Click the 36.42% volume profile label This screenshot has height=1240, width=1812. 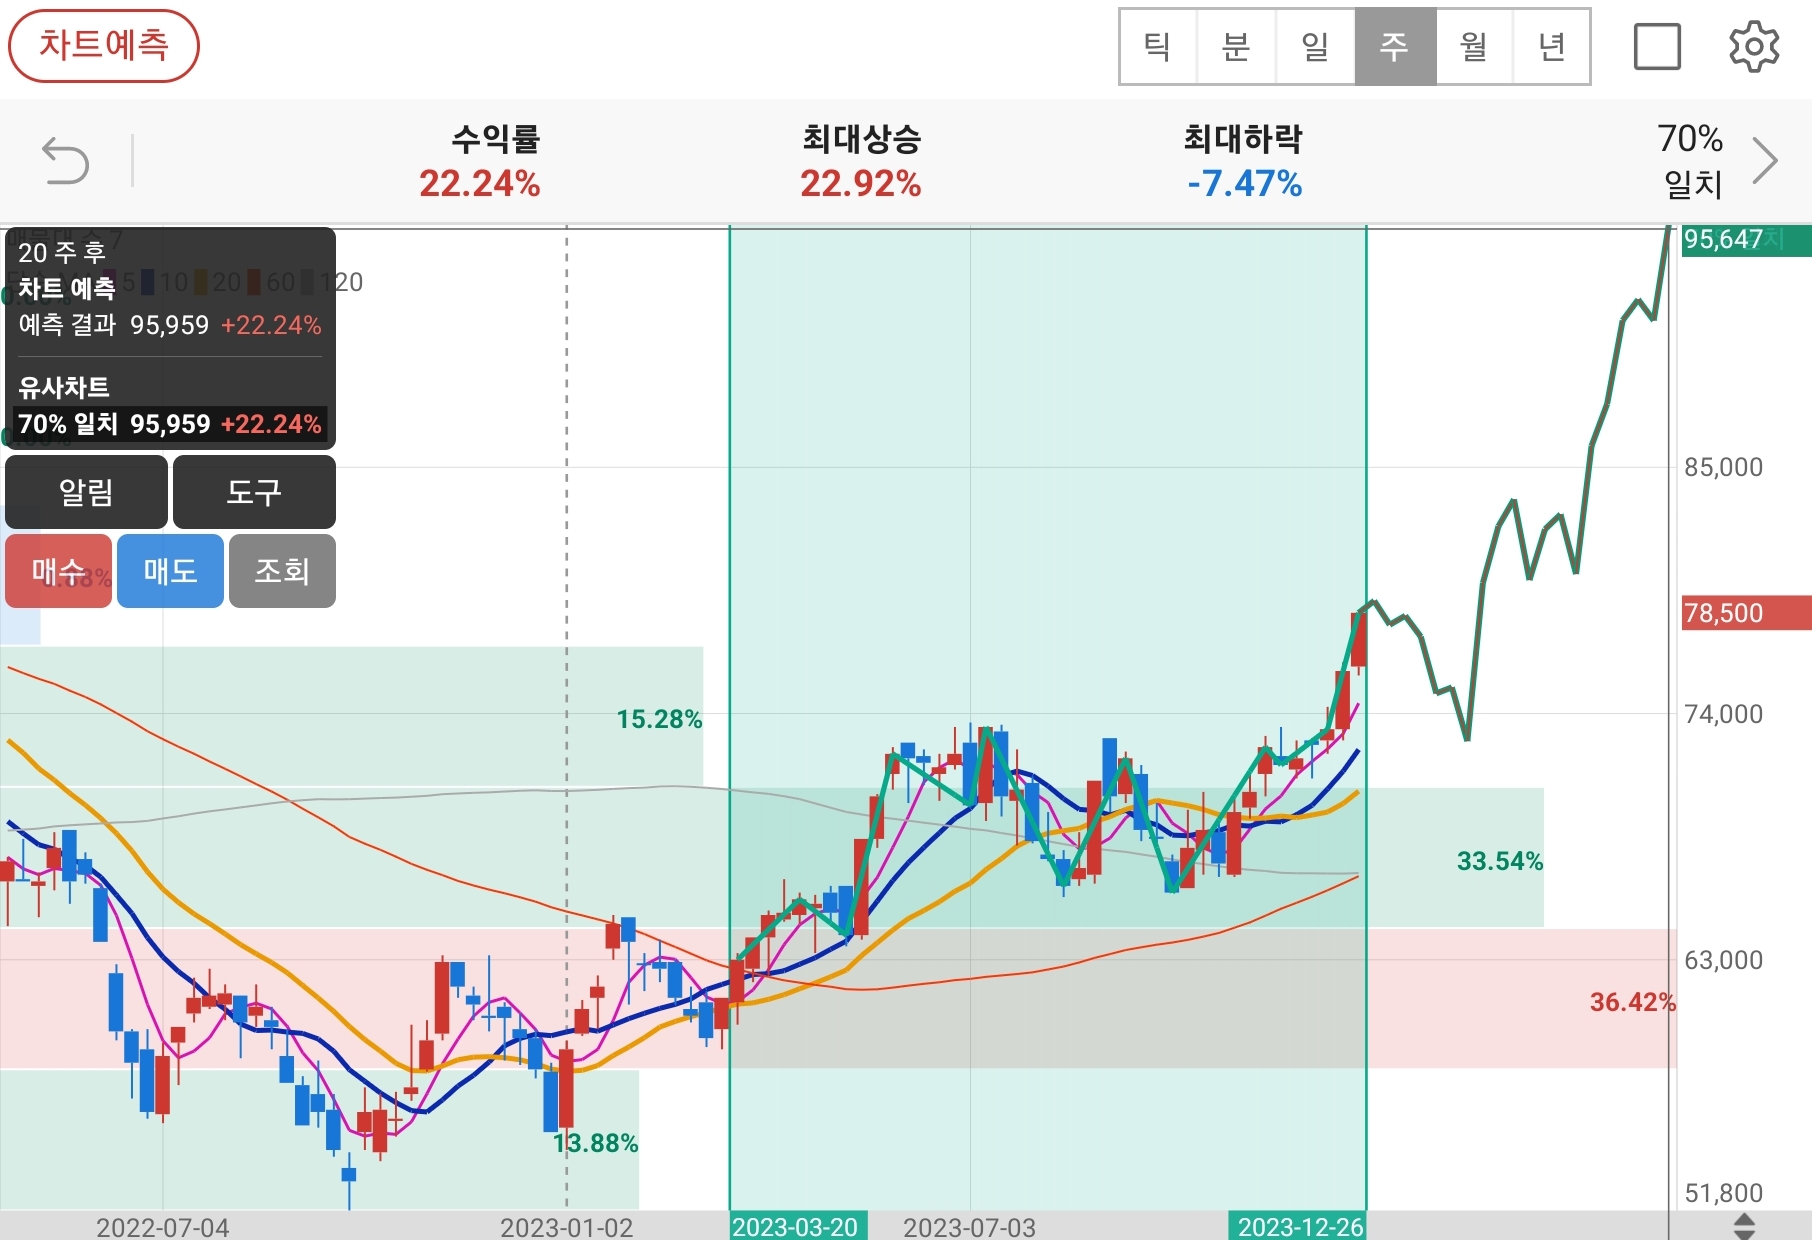(x=1633, y=1002)
